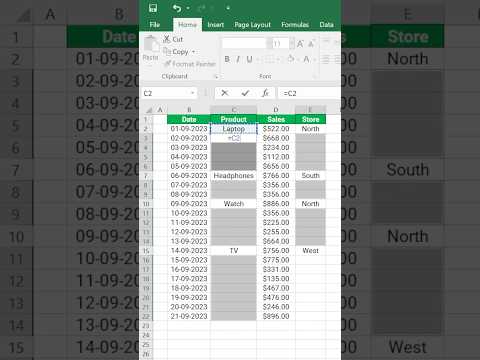Open the File menu
Viewport: 480px width, 360px height.
[x=155, y=25]
